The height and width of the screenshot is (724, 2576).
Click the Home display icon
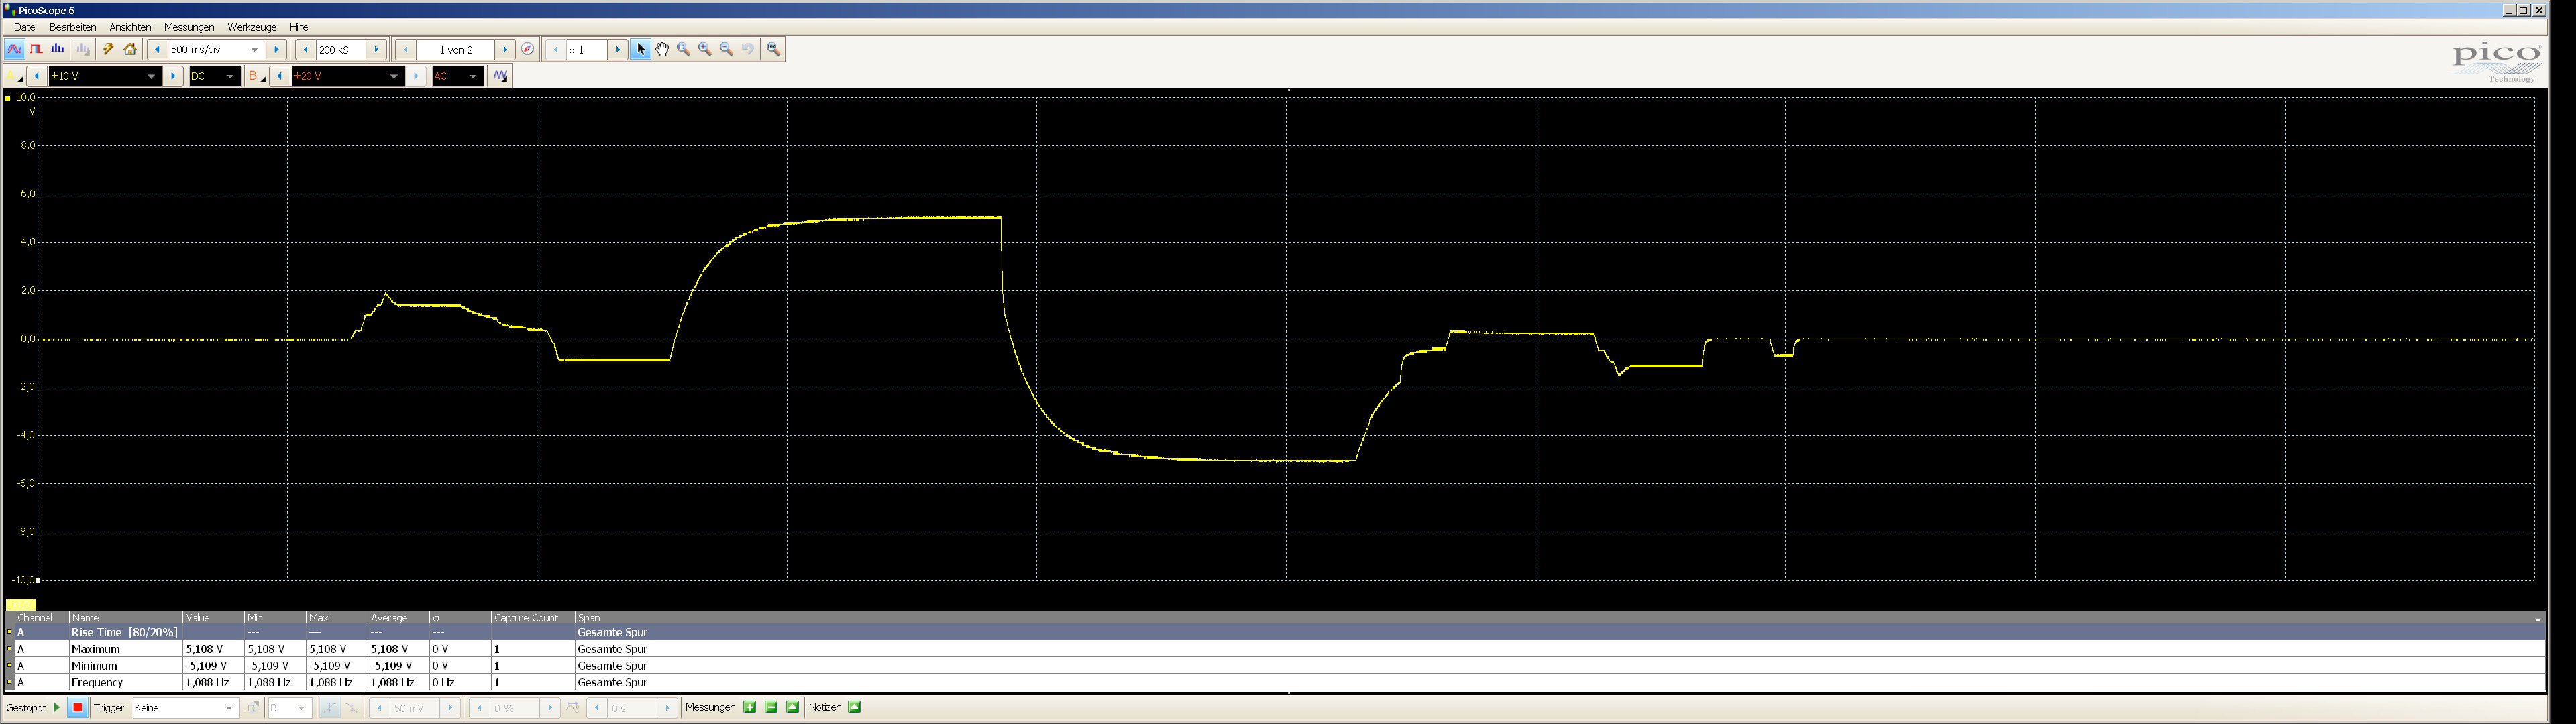(130, 49)
